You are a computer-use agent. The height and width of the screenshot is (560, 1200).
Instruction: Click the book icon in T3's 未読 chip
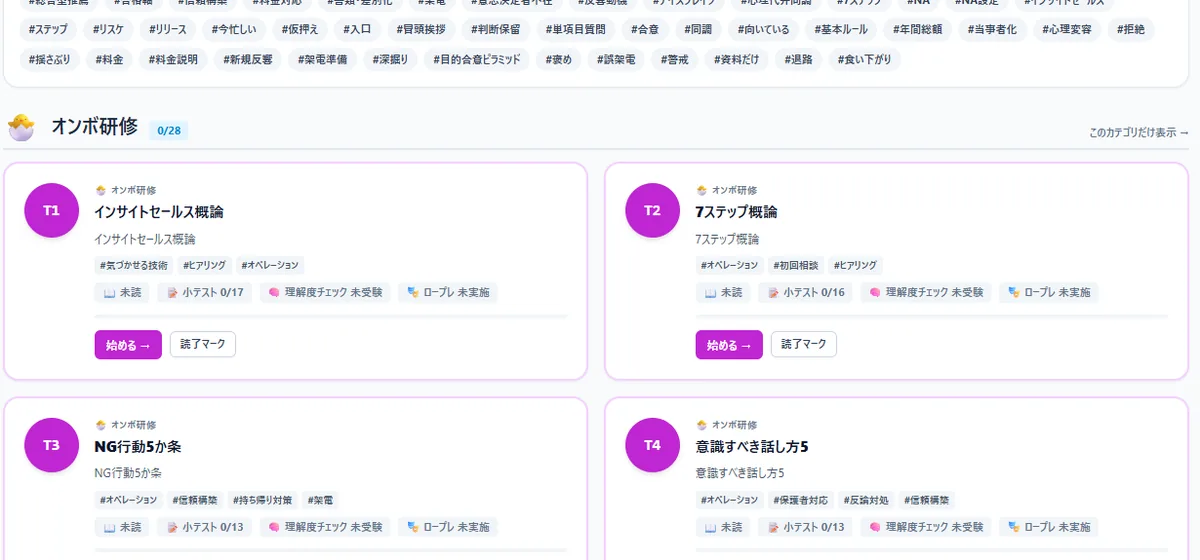[109, 527]
